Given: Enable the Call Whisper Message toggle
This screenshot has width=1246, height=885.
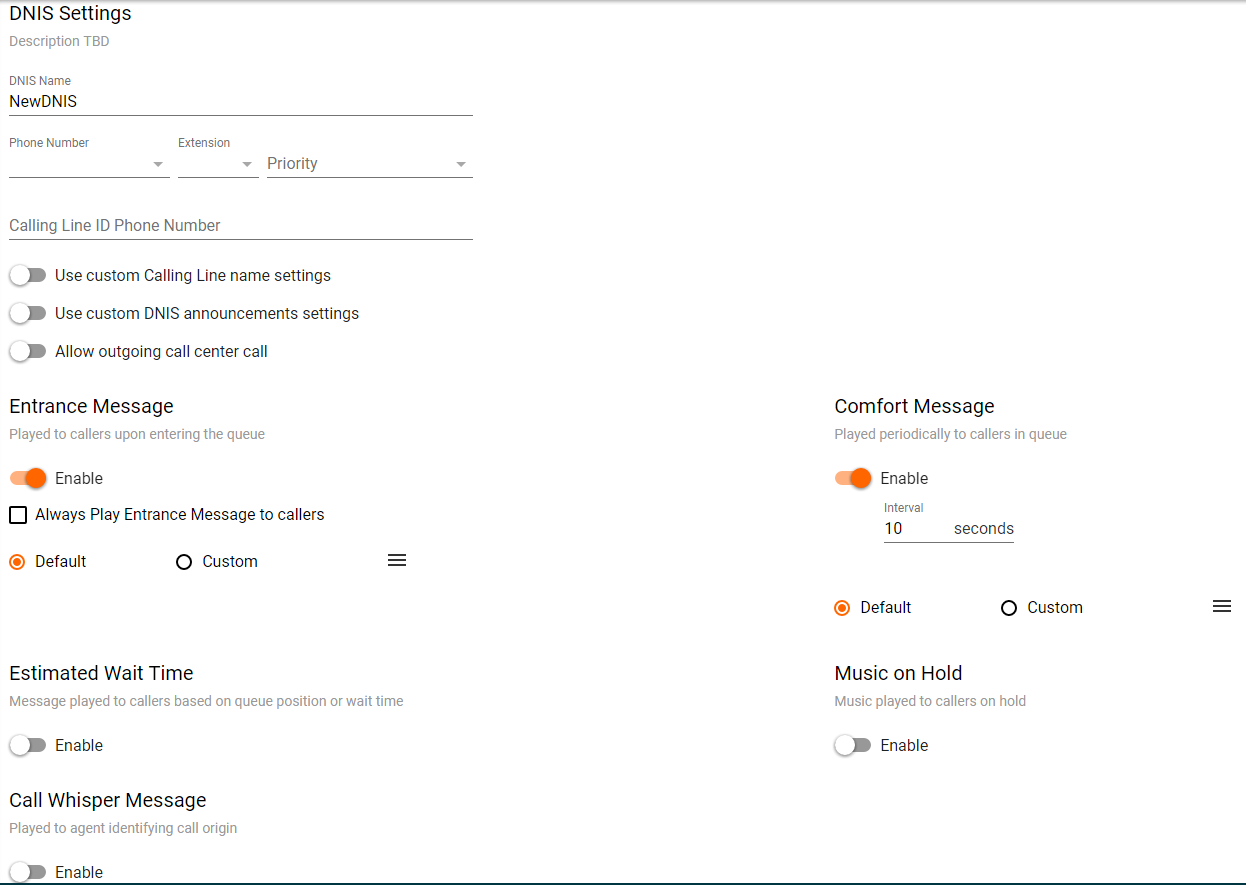Looking at the screenshot, I should click(x=28, y=872).
